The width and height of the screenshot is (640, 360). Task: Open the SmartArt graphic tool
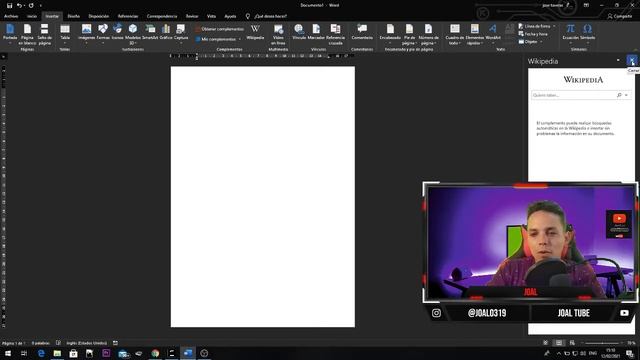point(150,32)
